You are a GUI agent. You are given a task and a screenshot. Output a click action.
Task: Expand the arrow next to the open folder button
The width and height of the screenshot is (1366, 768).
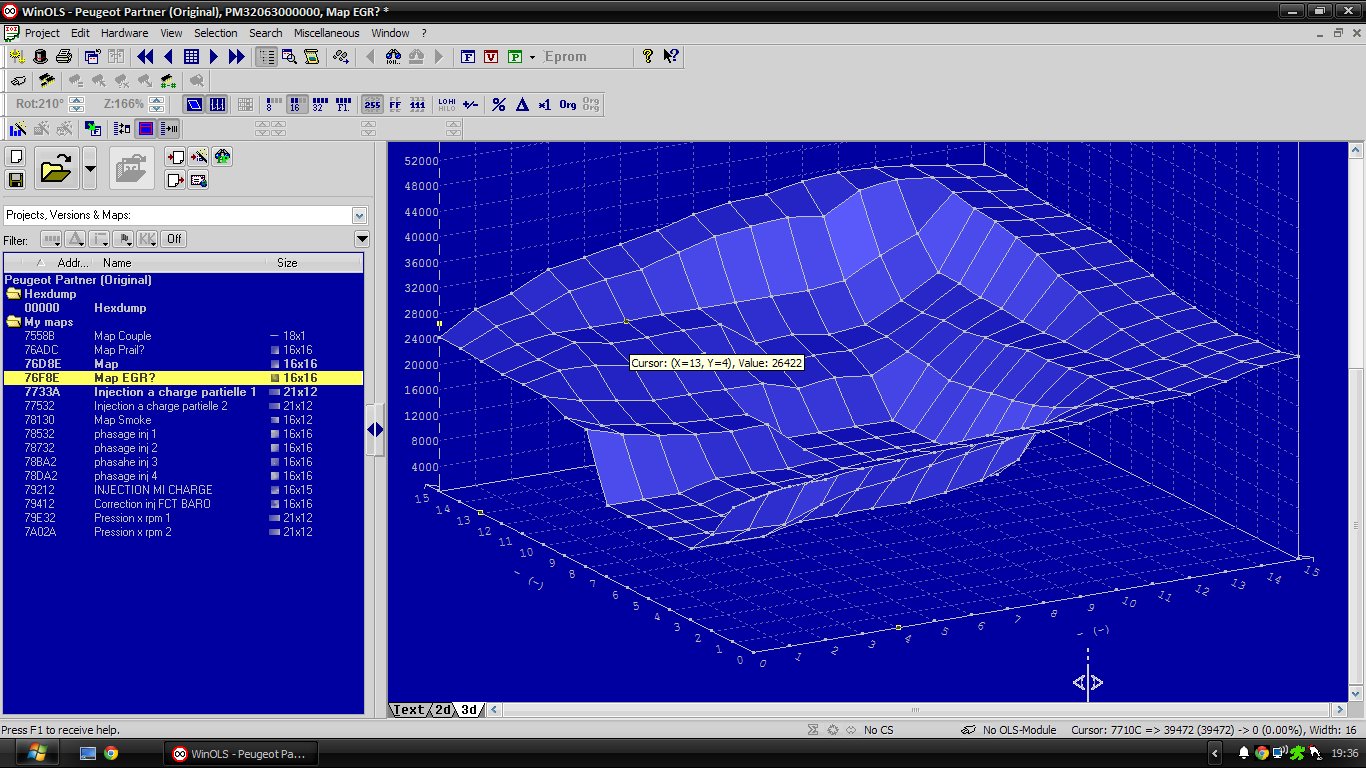click(90, 169)
